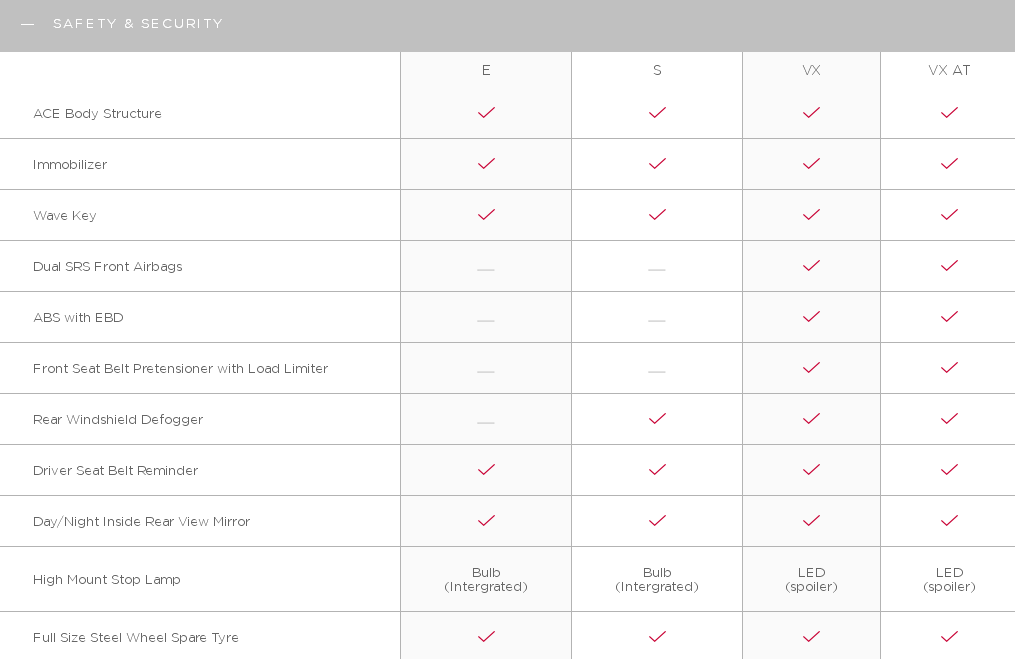Click the Dual SRS Front Airbags checkmark for VX AT
1015x659 pixels.
(x=949, y=266)
